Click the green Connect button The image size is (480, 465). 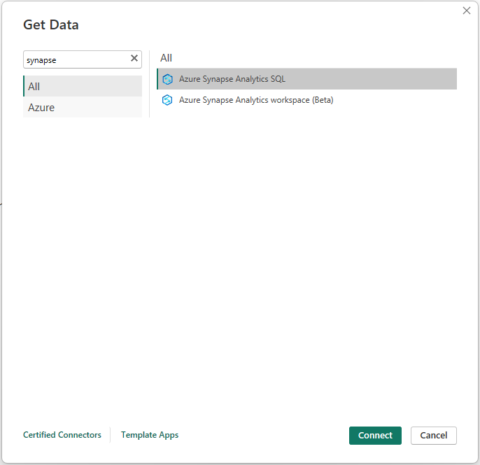pyautogui.click(x=375, y=435)
